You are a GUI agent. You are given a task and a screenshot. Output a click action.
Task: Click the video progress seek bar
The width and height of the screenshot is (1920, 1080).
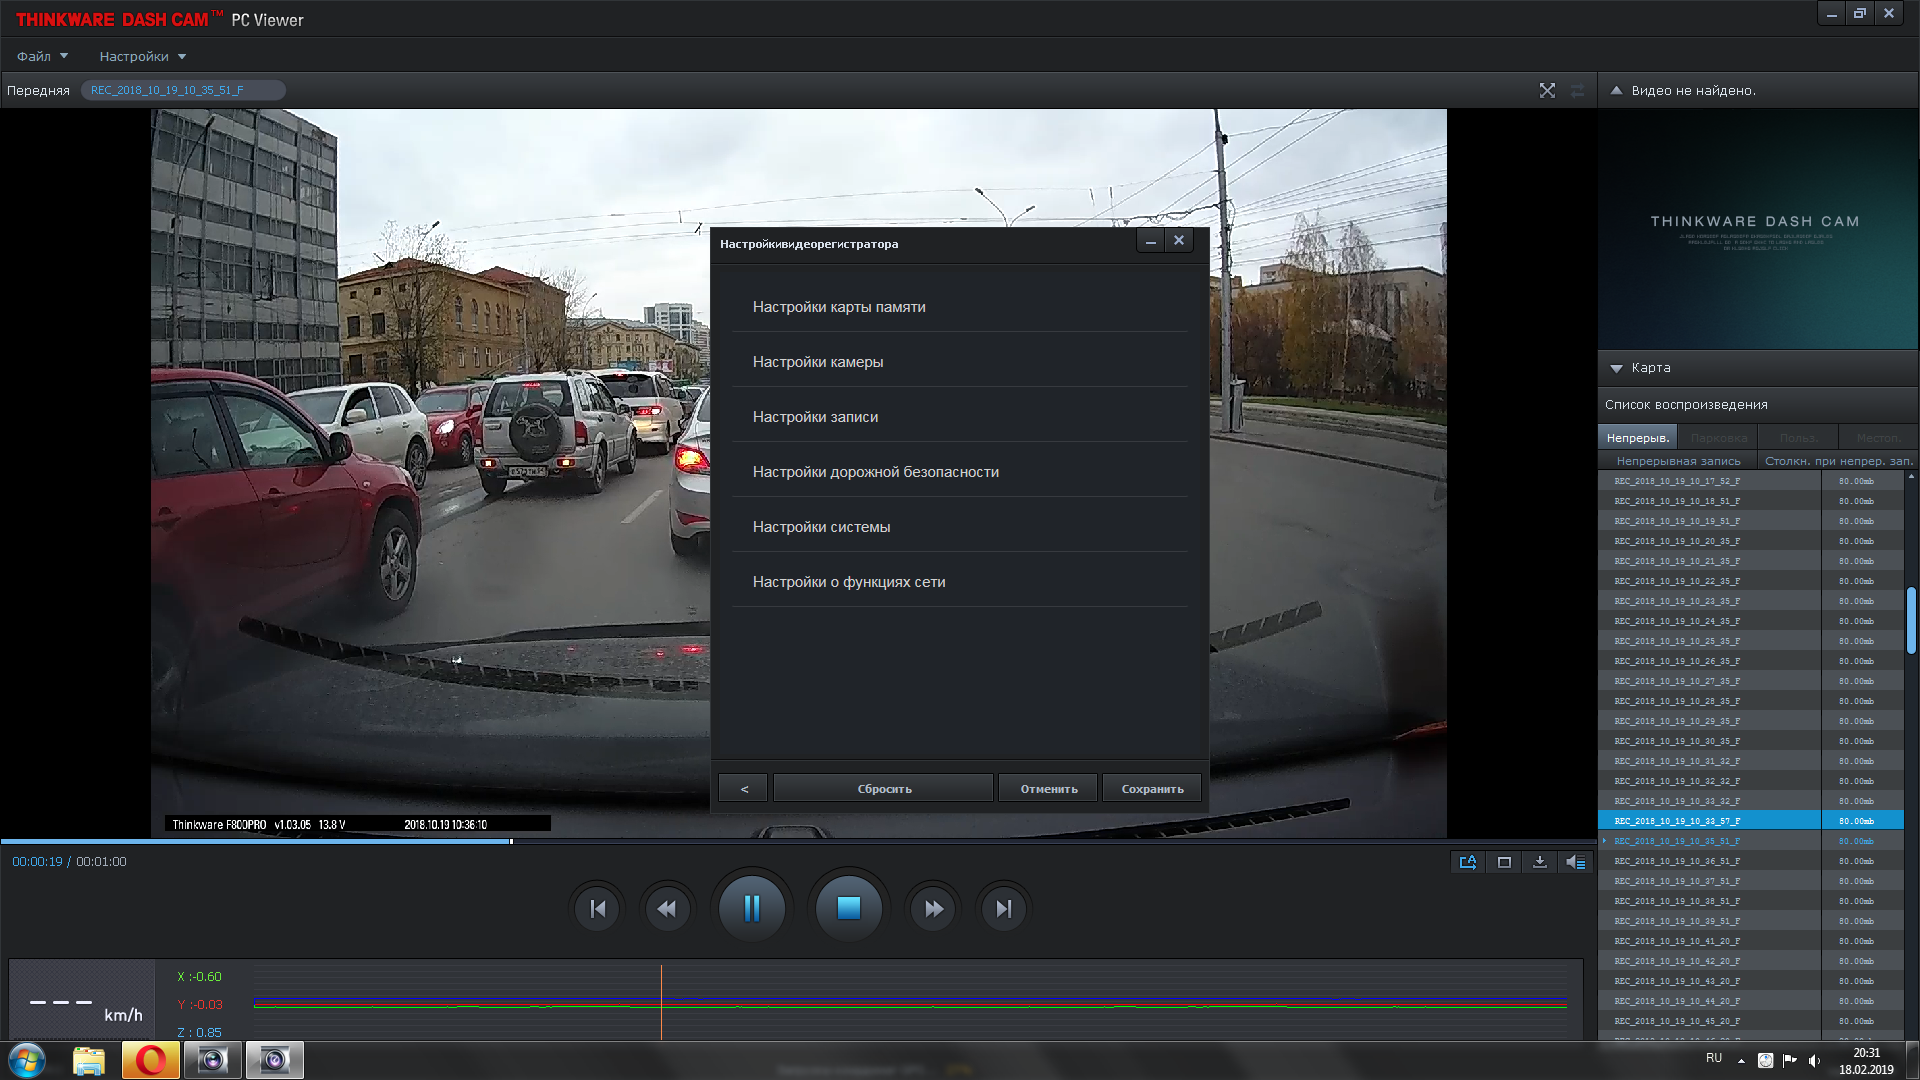pyautogui.click(x=800, y=841)
